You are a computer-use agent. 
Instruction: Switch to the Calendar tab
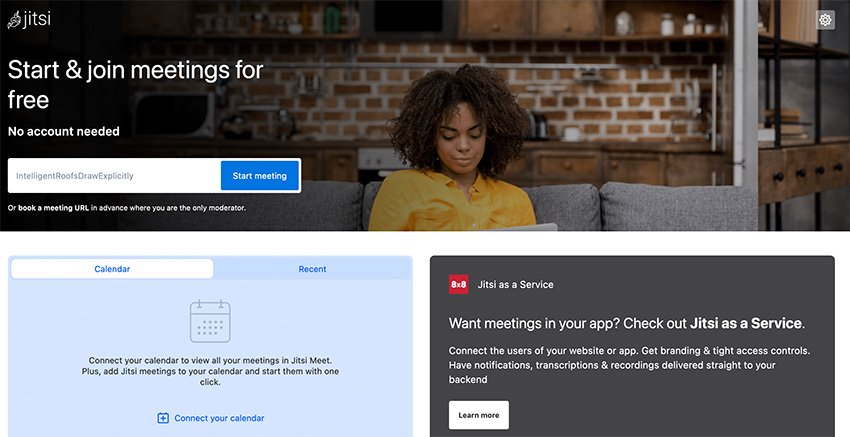112,269
